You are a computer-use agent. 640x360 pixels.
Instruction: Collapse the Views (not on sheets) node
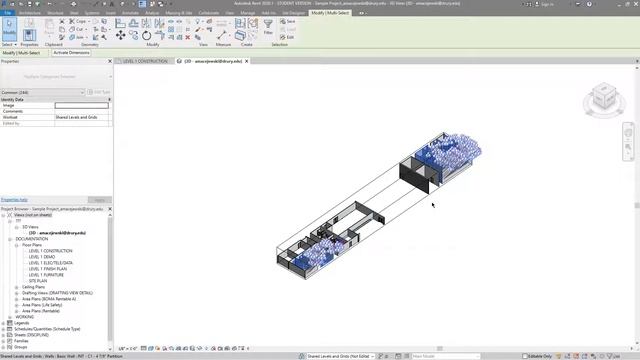point(3,215)
